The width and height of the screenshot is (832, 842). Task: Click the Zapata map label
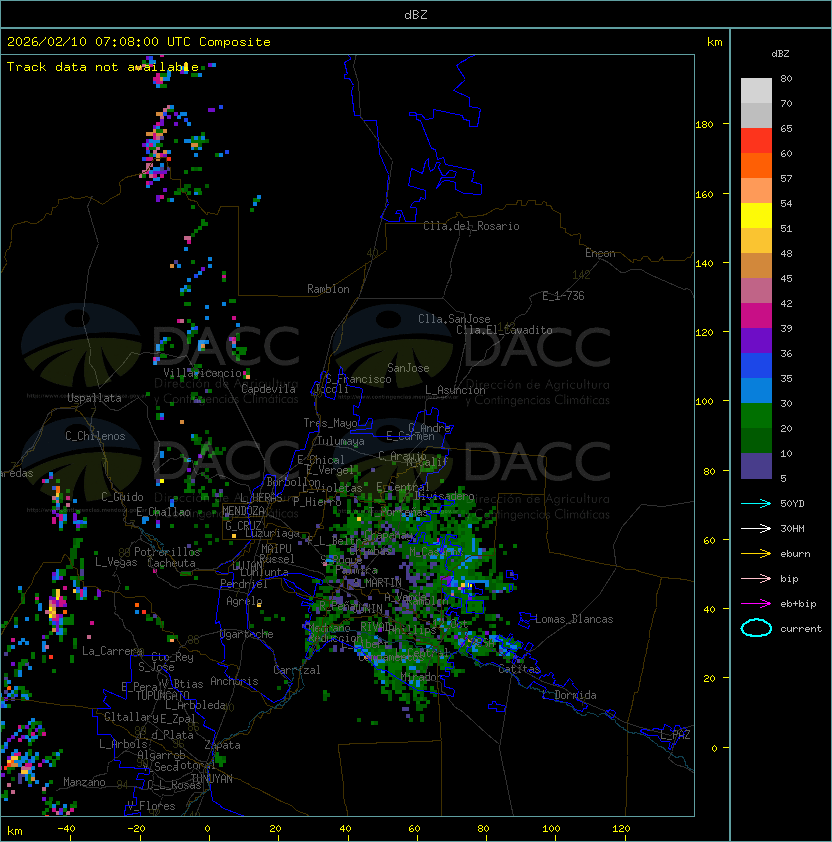coord(222,745)
